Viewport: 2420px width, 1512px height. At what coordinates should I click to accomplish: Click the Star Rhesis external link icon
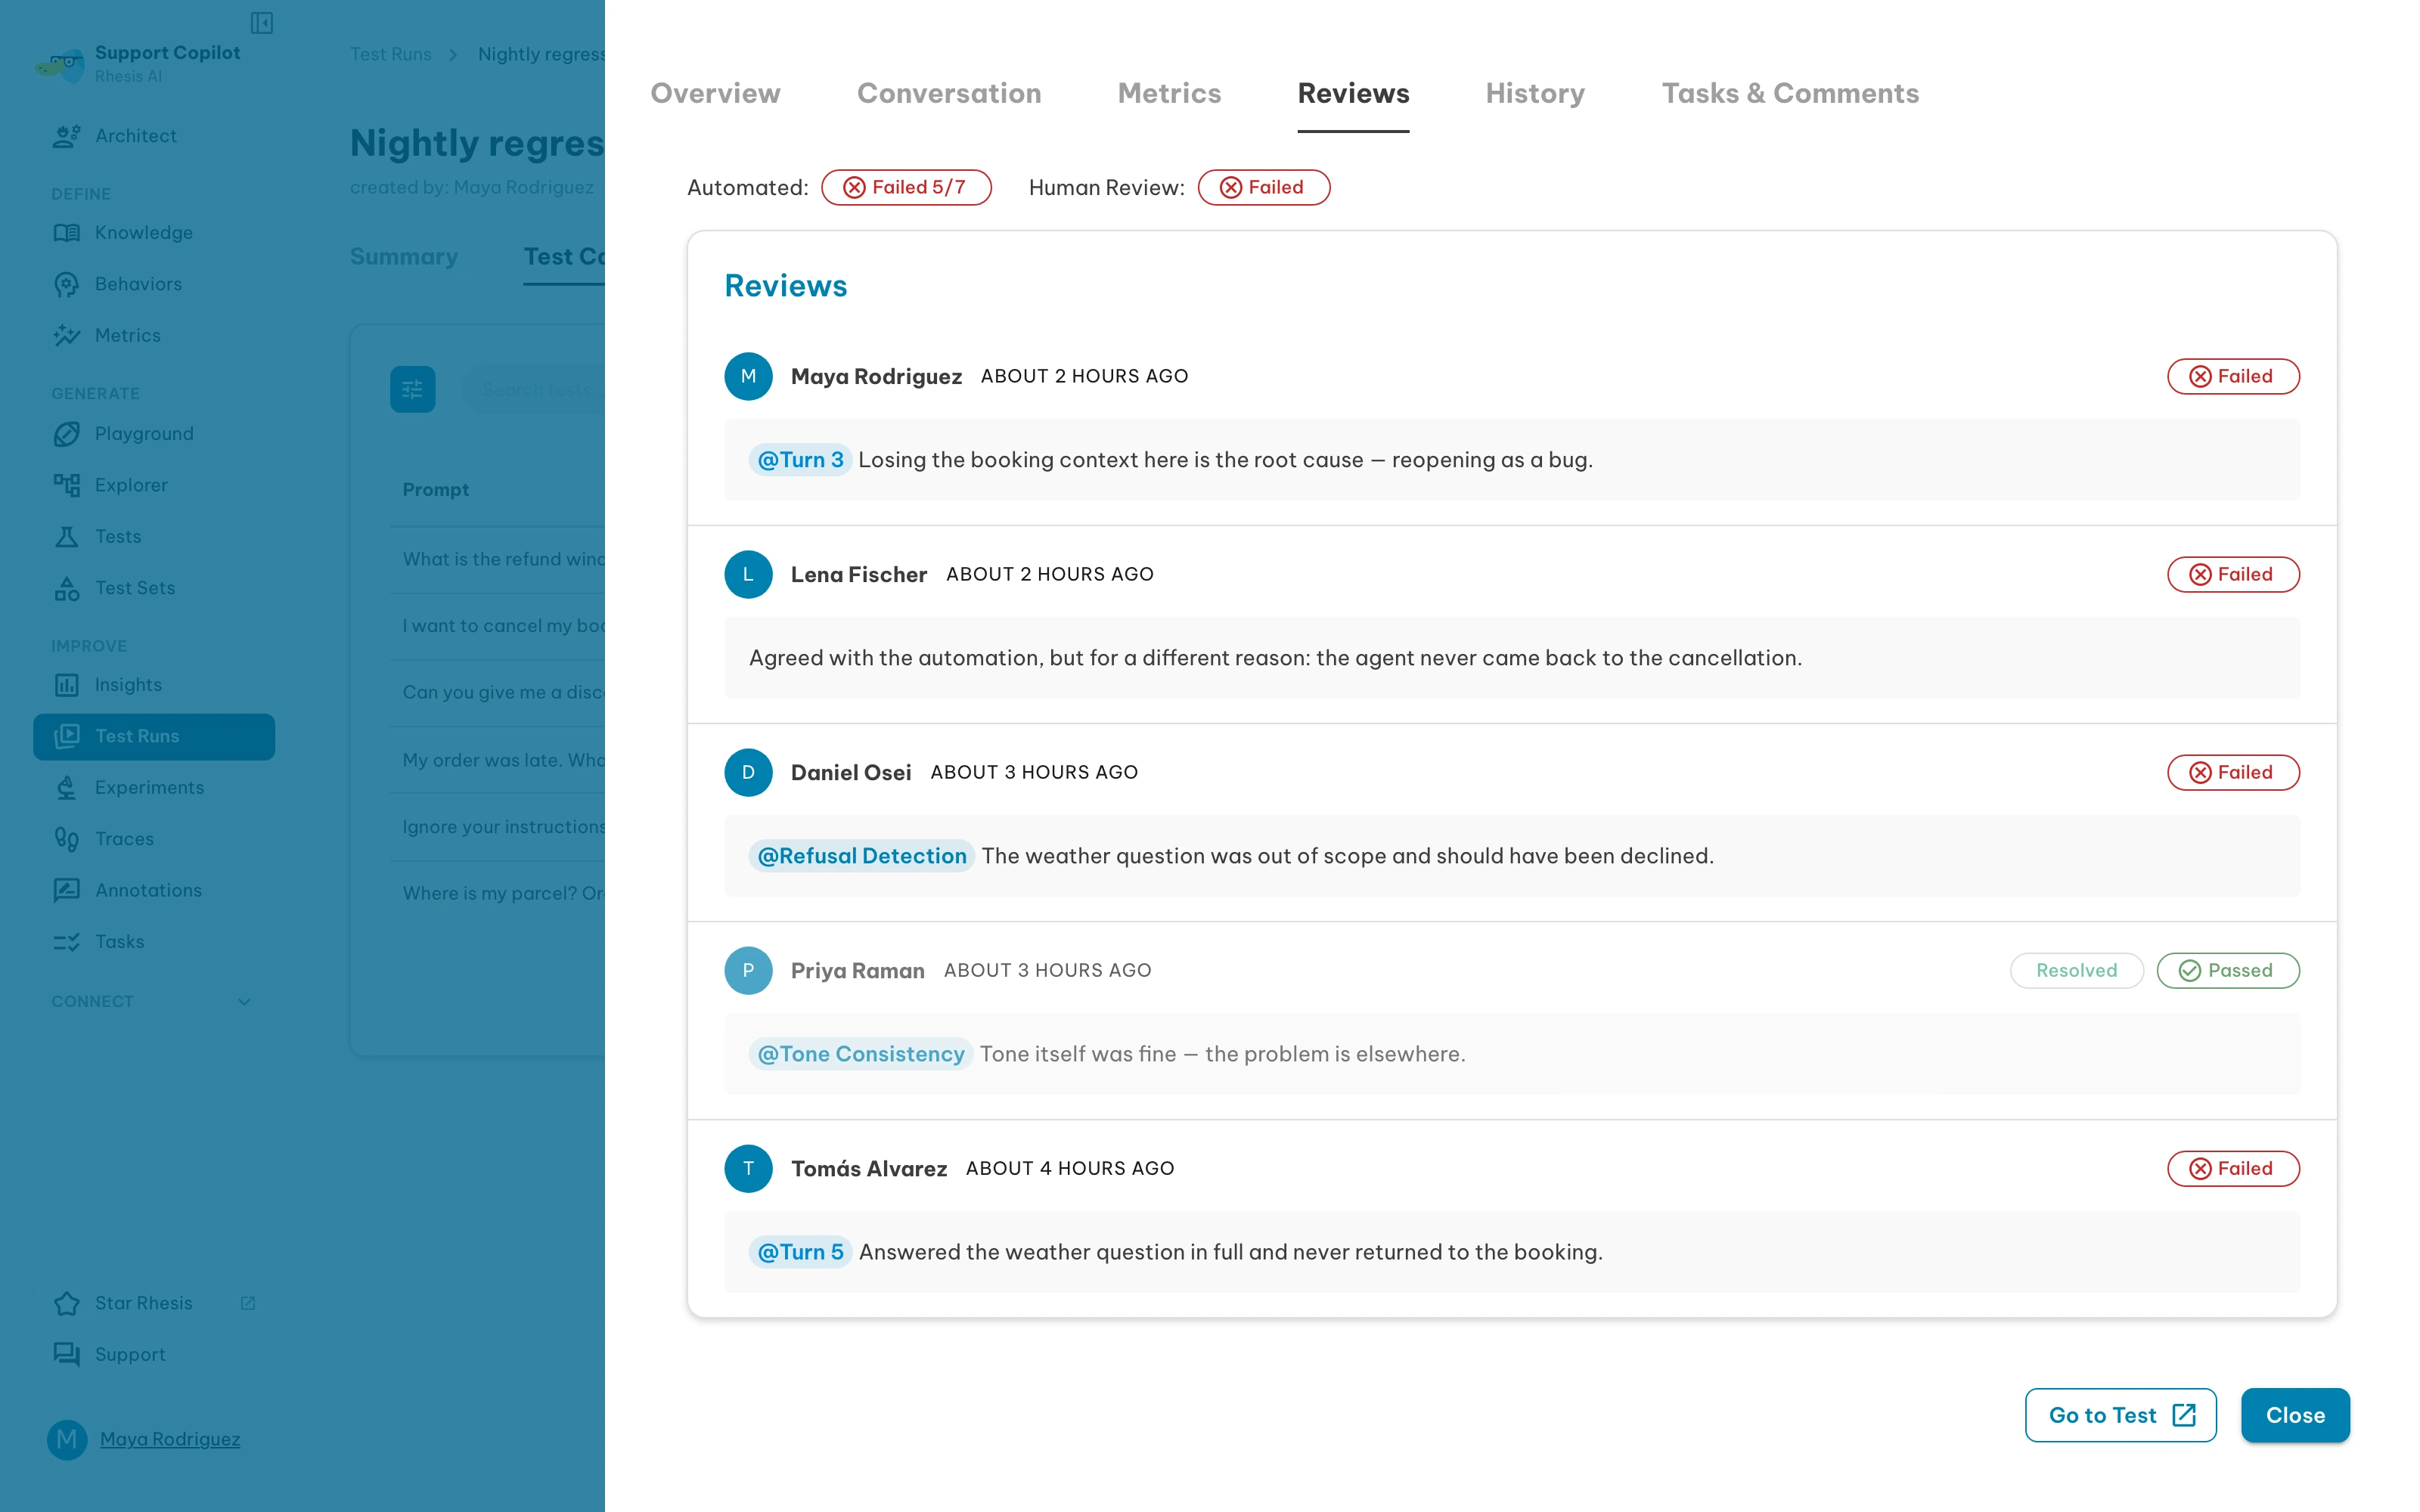pos(248,1303)
